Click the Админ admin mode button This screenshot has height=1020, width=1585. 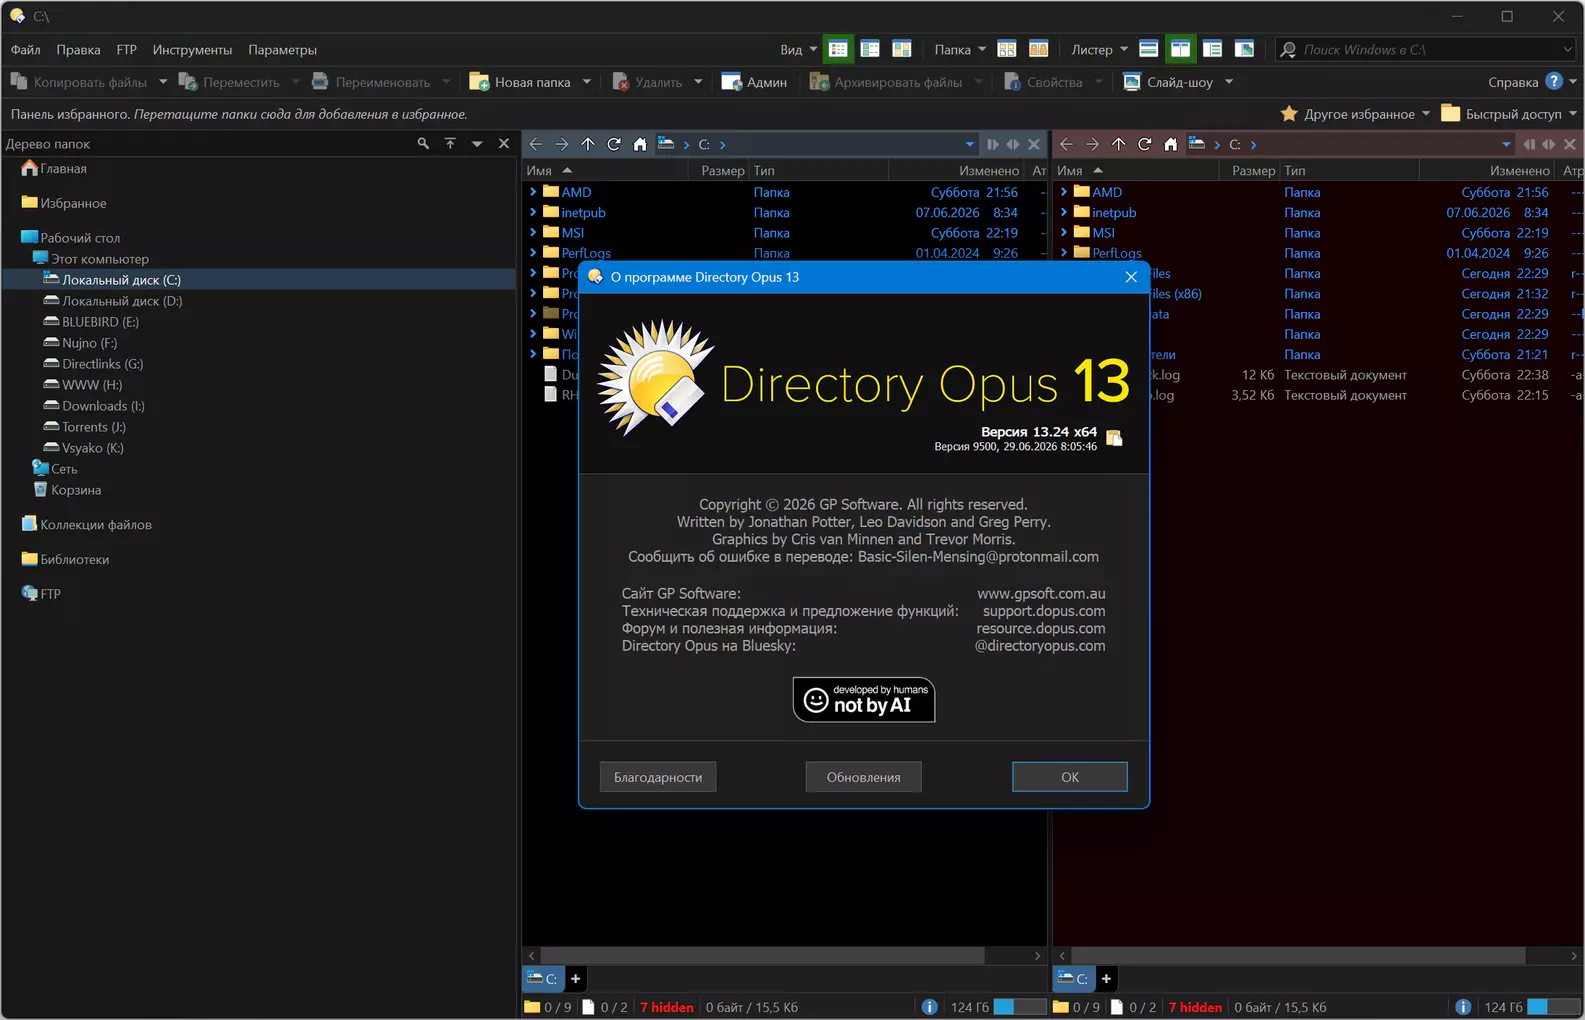pyautogui.click(x=754, y=82)
